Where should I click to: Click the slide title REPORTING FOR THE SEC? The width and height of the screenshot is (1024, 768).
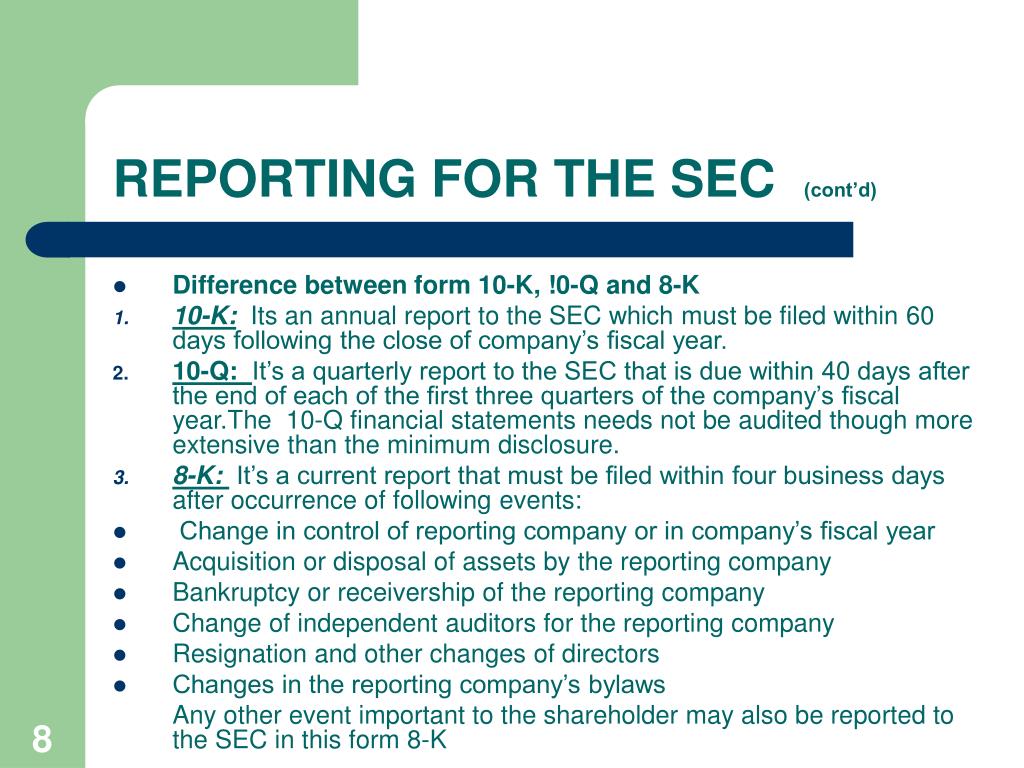tap(444, 178)
